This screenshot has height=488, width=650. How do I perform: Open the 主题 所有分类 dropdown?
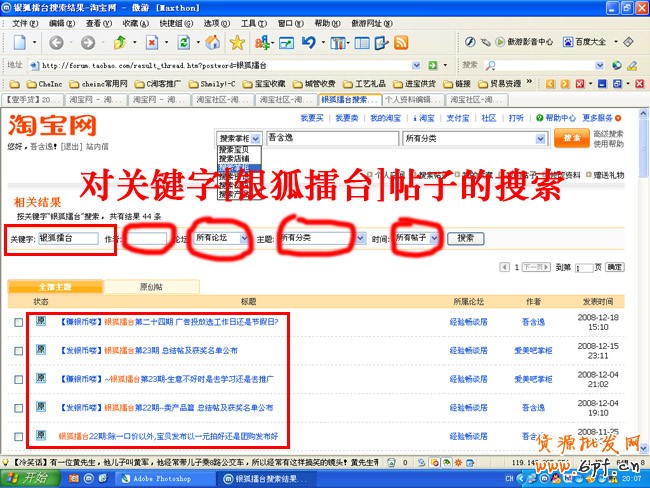(x=322, y=238)
